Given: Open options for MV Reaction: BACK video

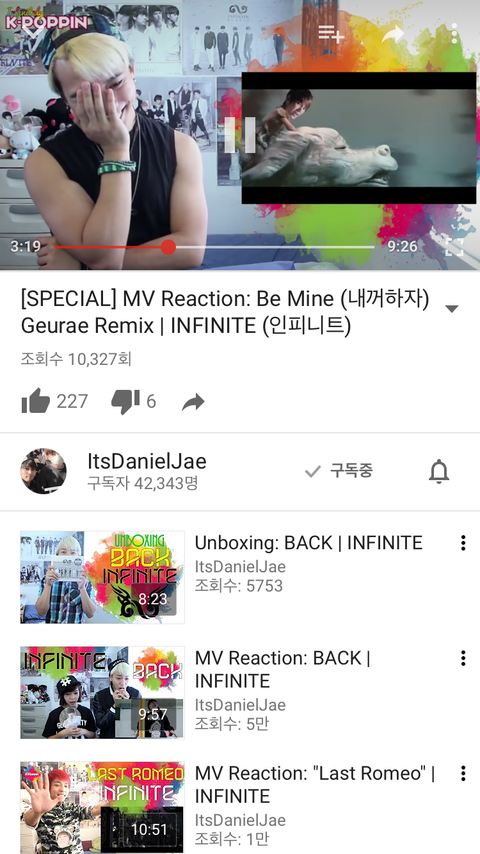Looking at the screenshot, I should click(x=463, y=658).
